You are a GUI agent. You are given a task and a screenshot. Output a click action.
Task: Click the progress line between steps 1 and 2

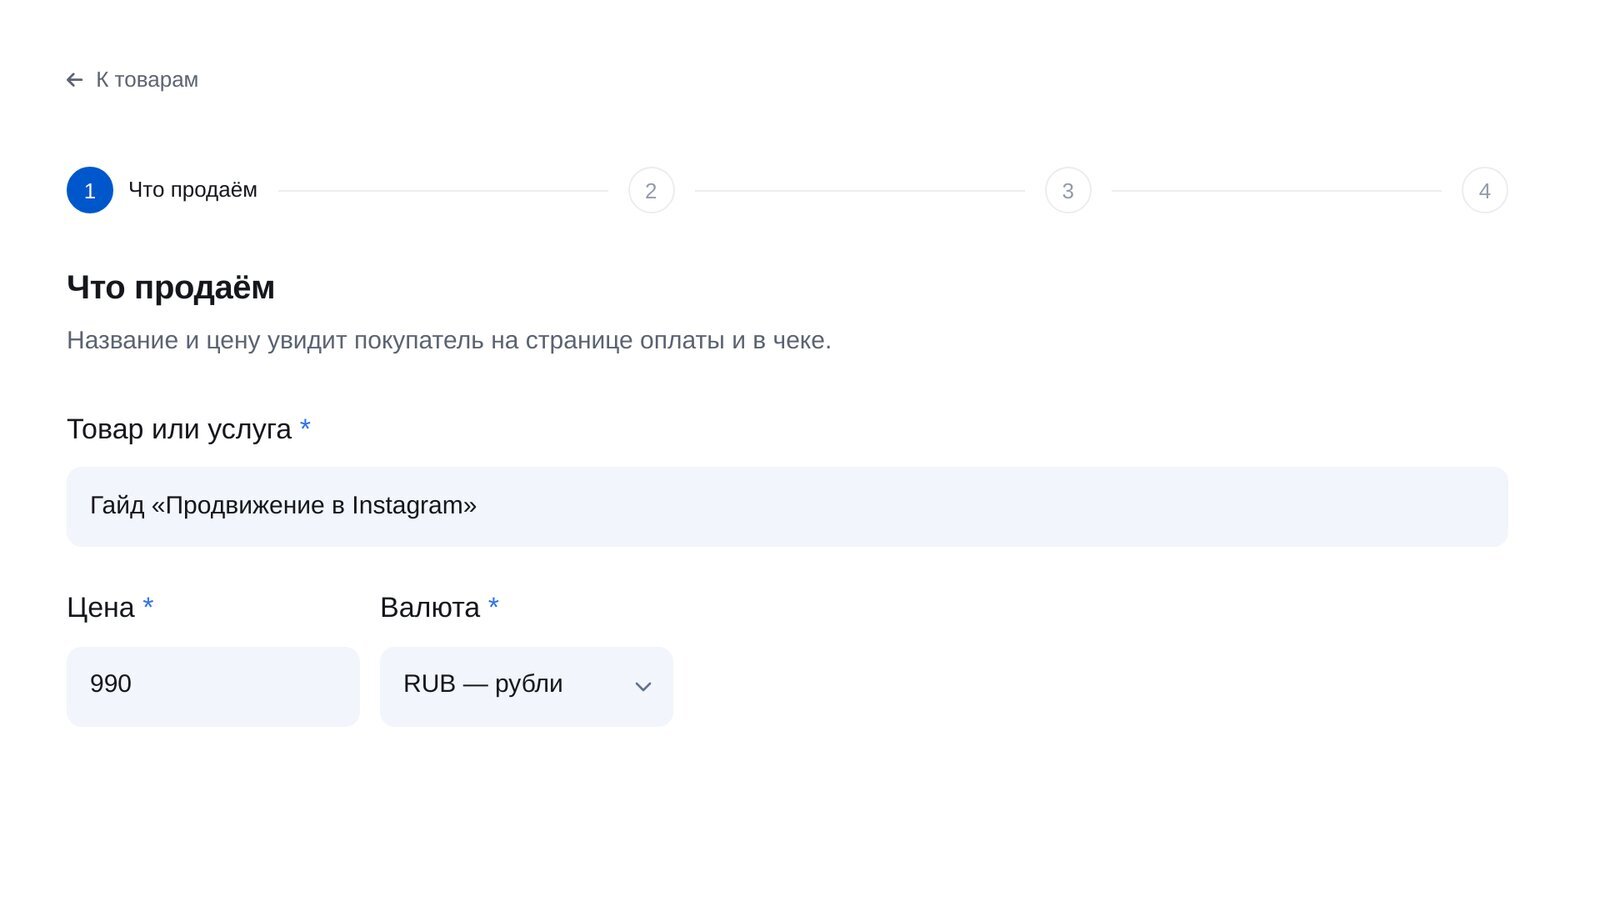443,190
